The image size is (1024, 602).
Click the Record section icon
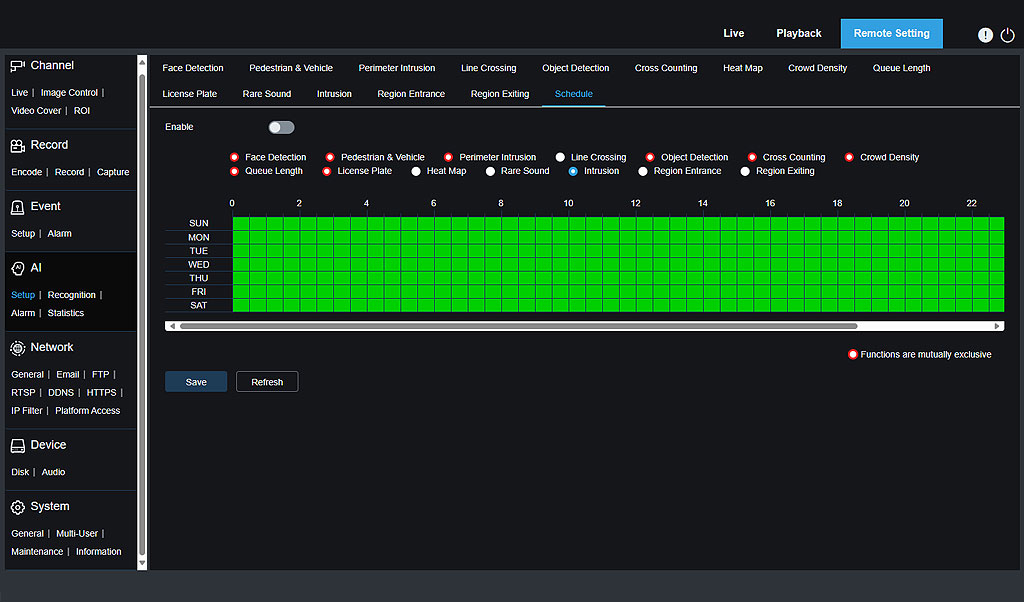[x=18, y=145]
